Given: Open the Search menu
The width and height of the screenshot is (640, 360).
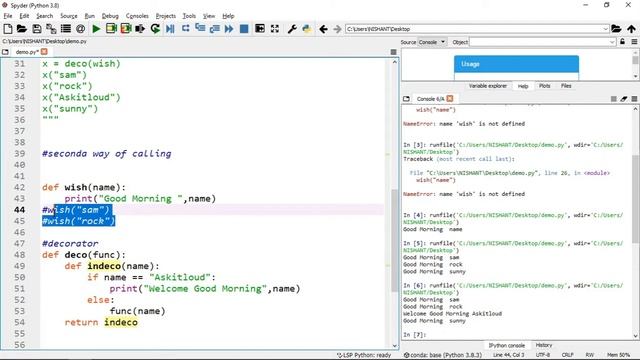Looking at the screenshot, I should pos(44,16).
